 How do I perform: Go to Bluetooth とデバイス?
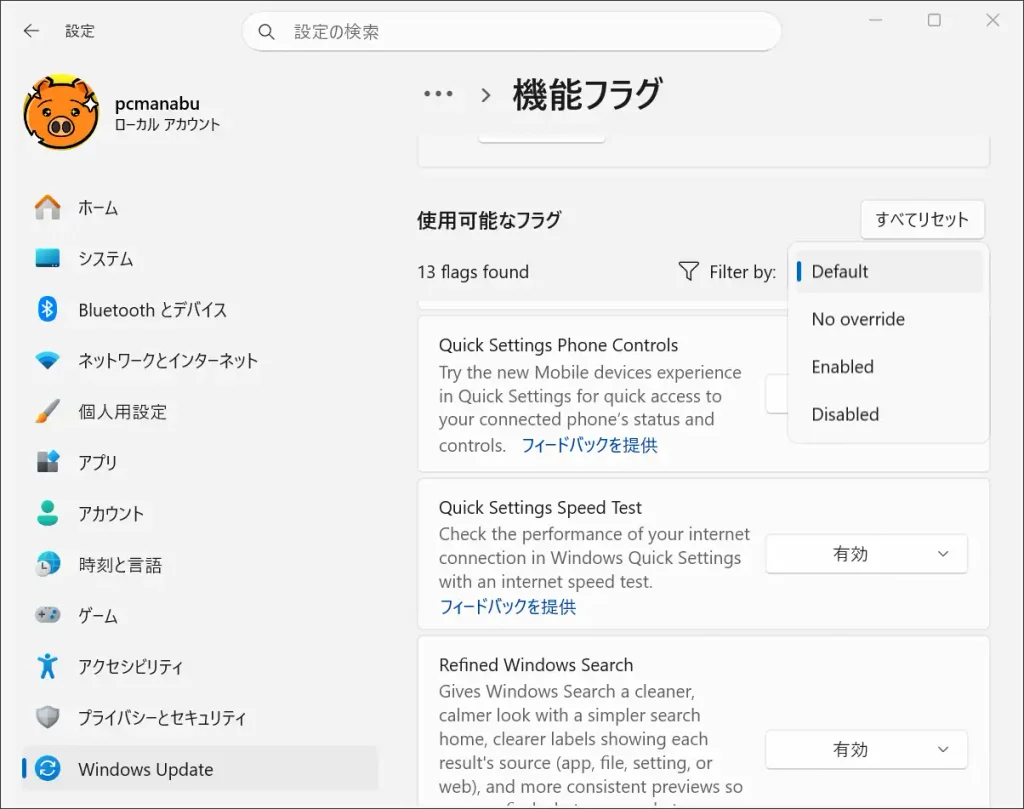coord(200,309)
